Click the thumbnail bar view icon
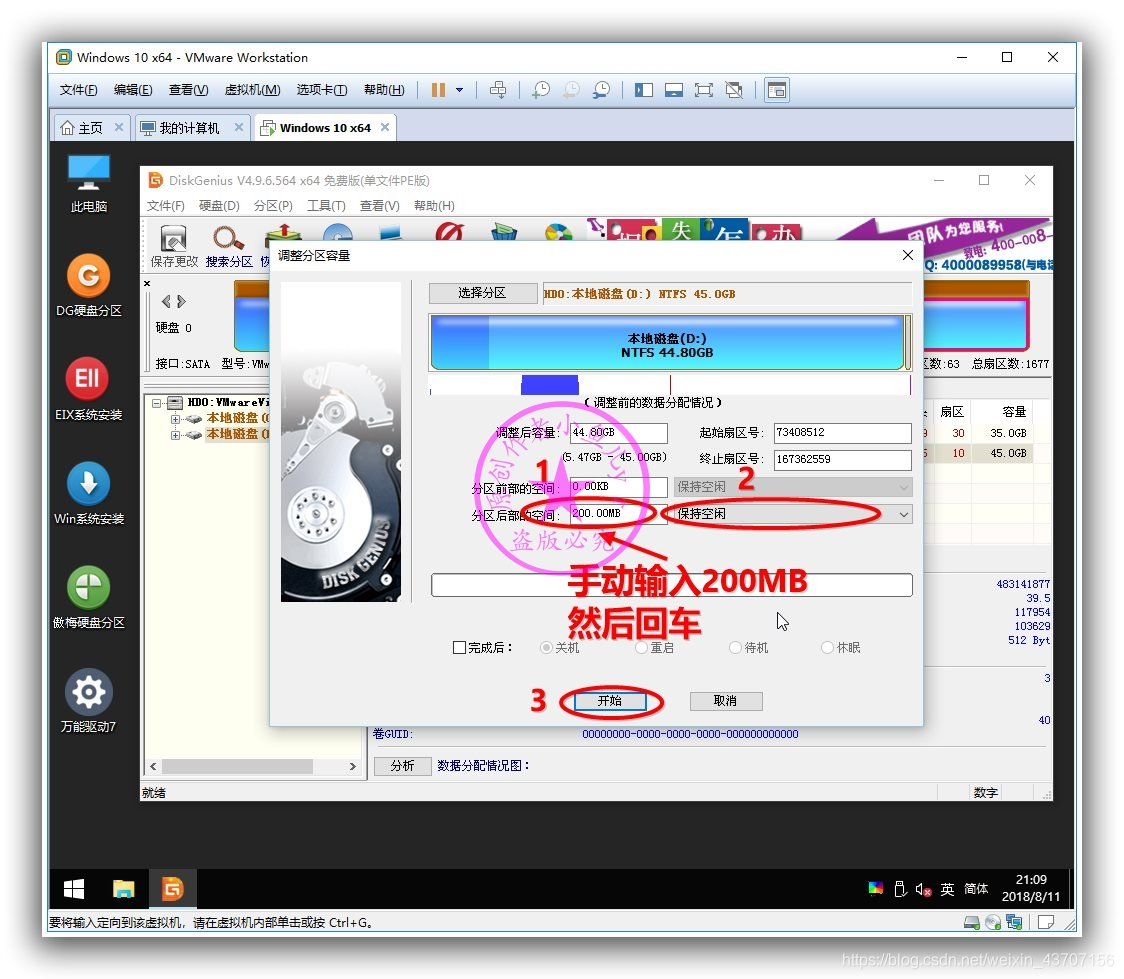1124x979 pixels. tap(674, 90)
